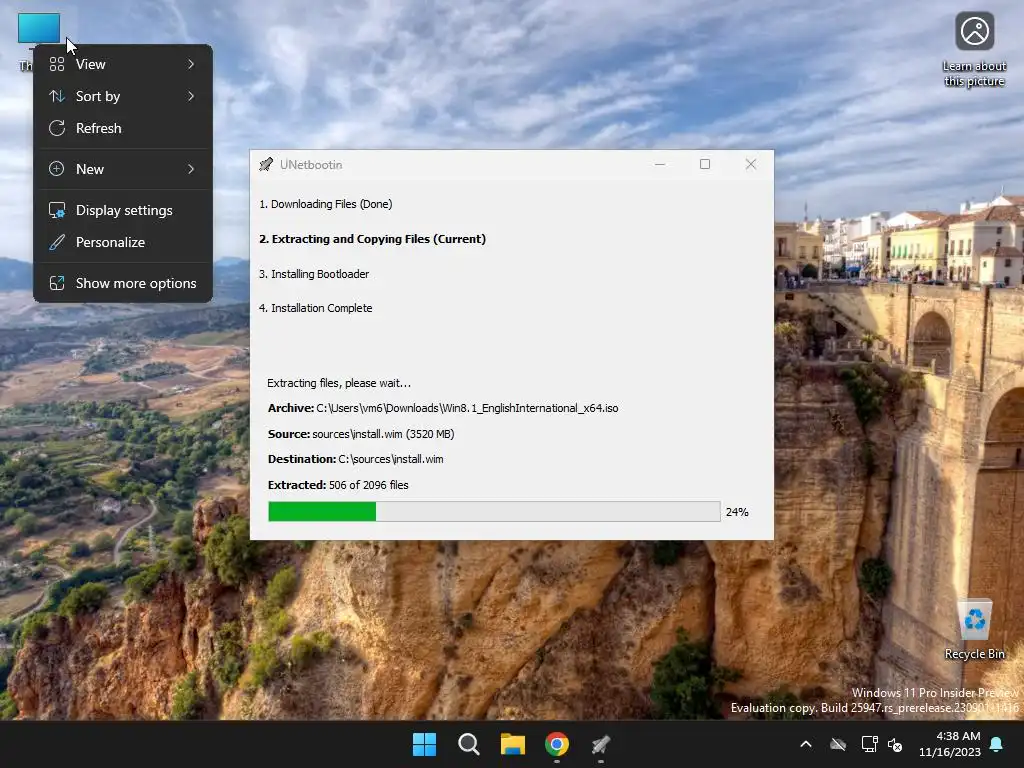Open the Windows Start button
Viewport: 1024px width, 768px height.
point(424,744)
